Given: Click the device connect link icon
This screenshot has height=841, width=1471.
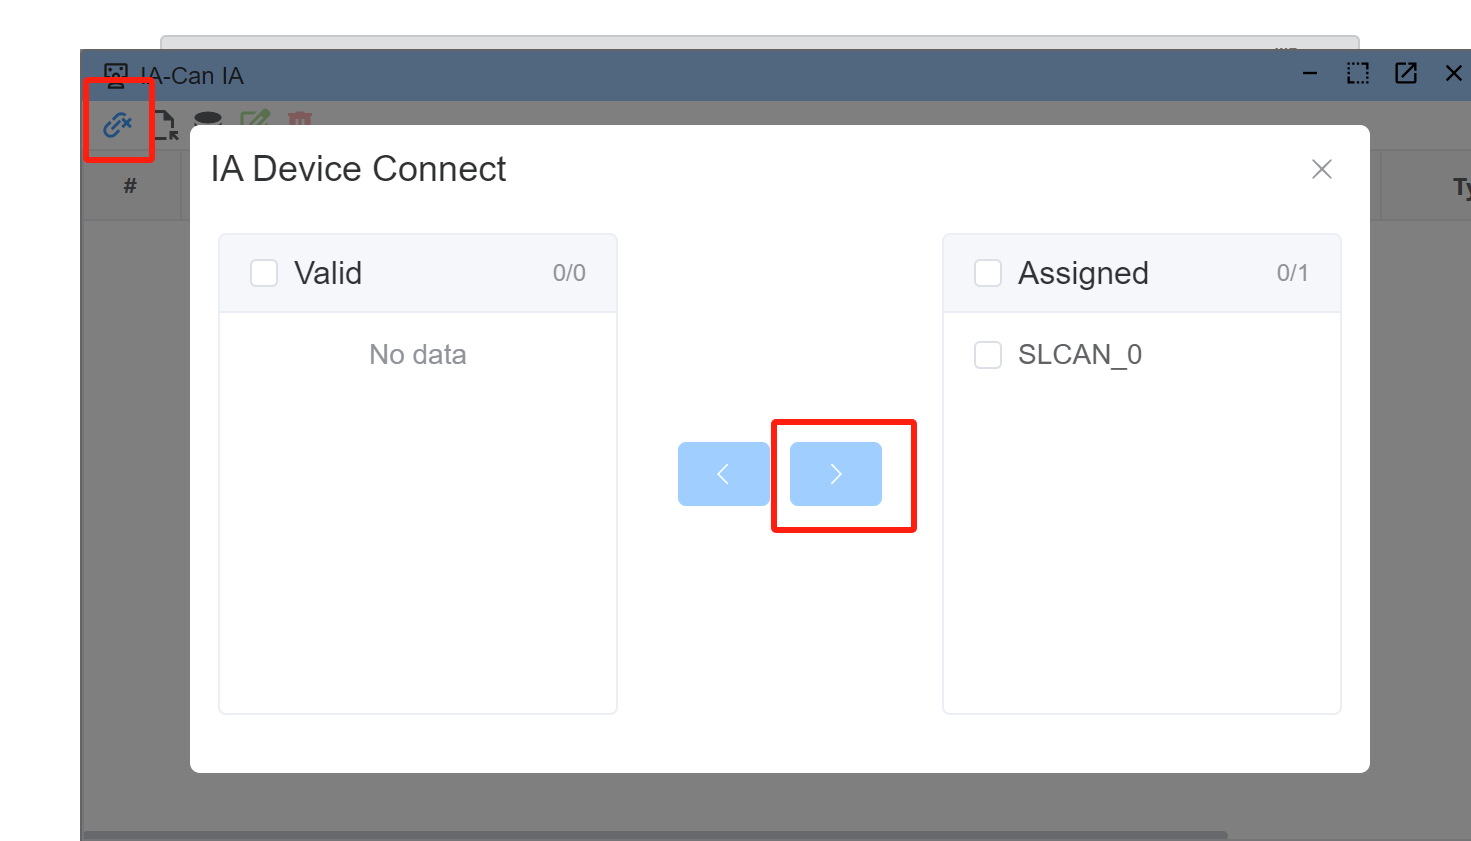Looking at the screenshot, I should [118, 124].
